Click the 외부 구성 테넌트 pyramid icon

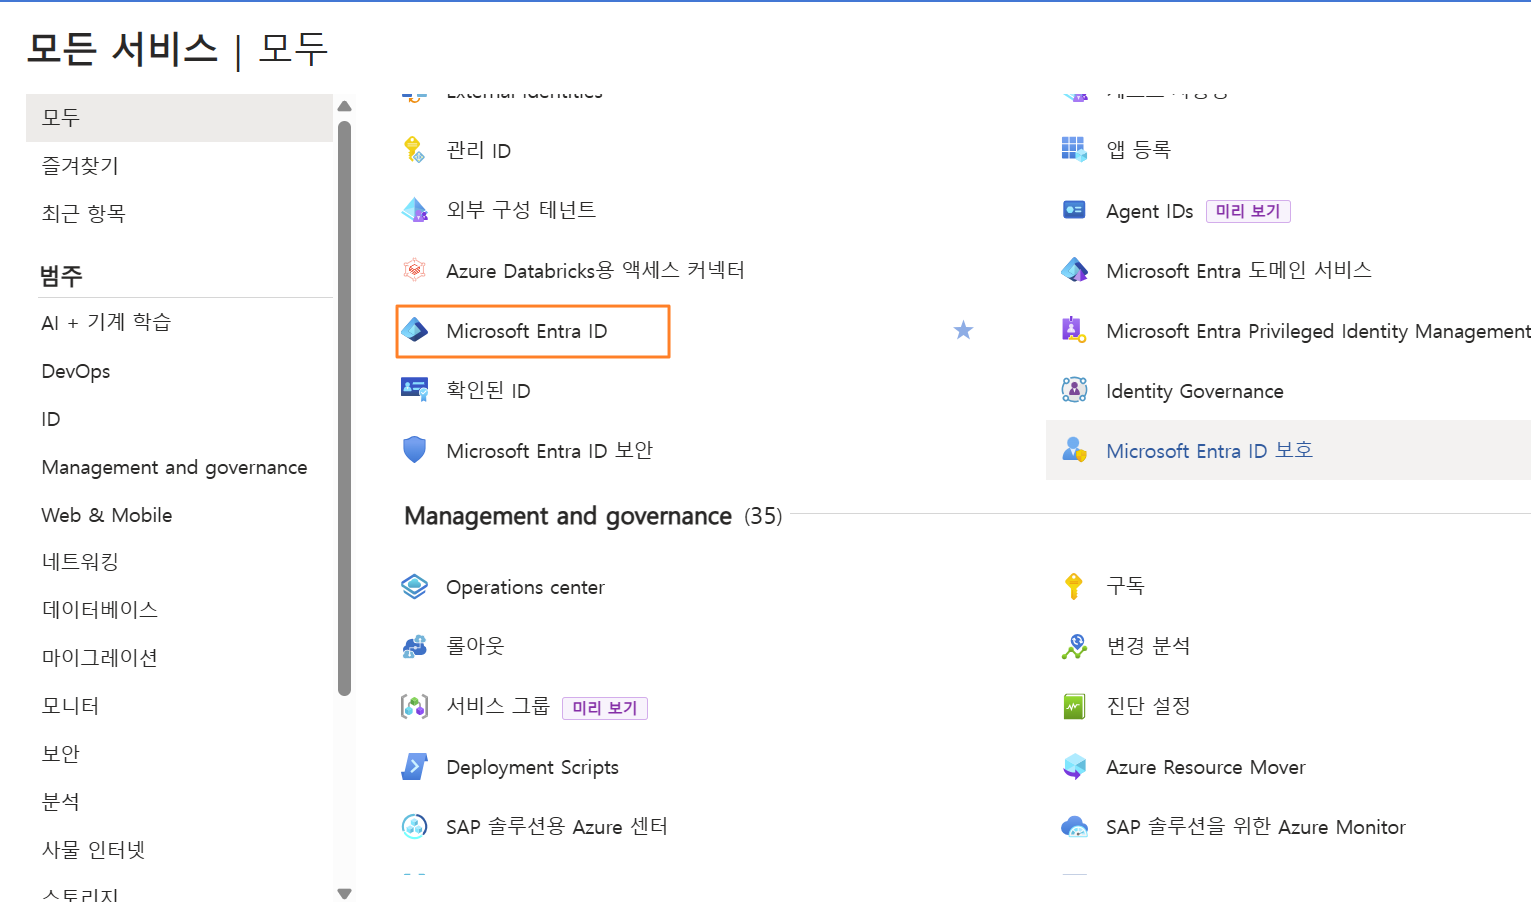point(414,210)
